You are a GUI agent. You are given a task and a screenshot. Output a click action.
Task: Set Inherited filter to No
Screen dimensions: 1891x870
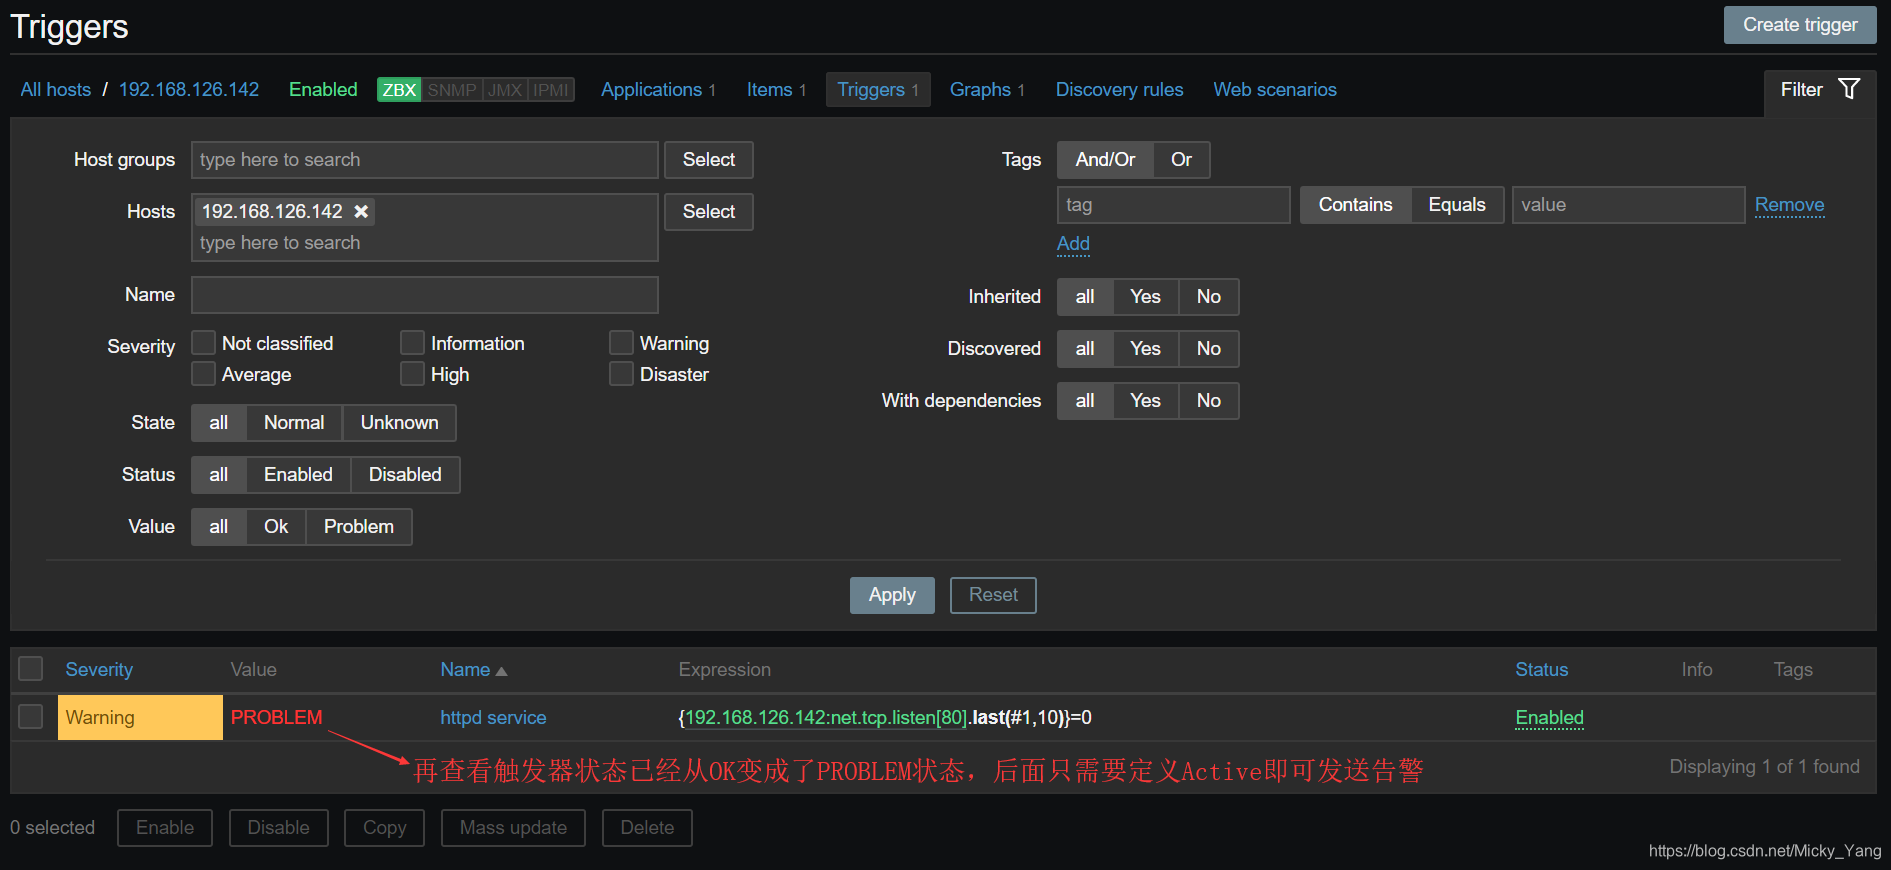pos(1208,297)
